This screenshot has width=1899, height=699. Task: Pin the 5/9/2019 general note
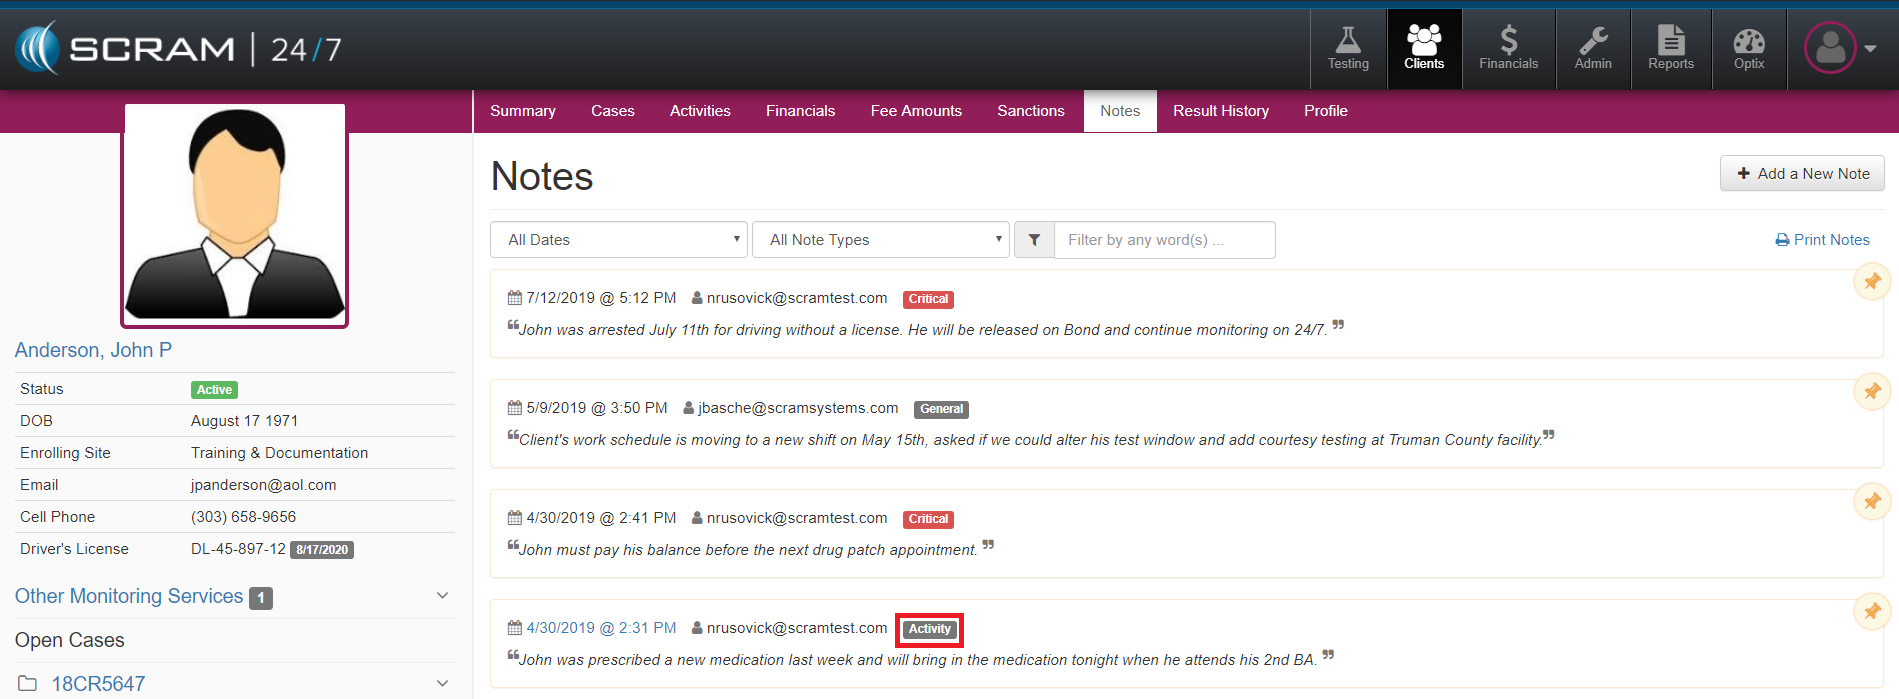coord(1871,392)
